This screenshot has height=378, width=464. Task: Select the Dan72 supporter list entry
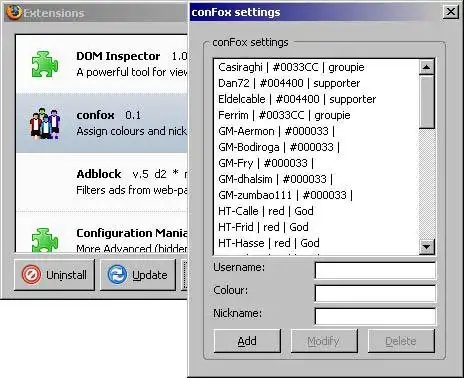316,83
